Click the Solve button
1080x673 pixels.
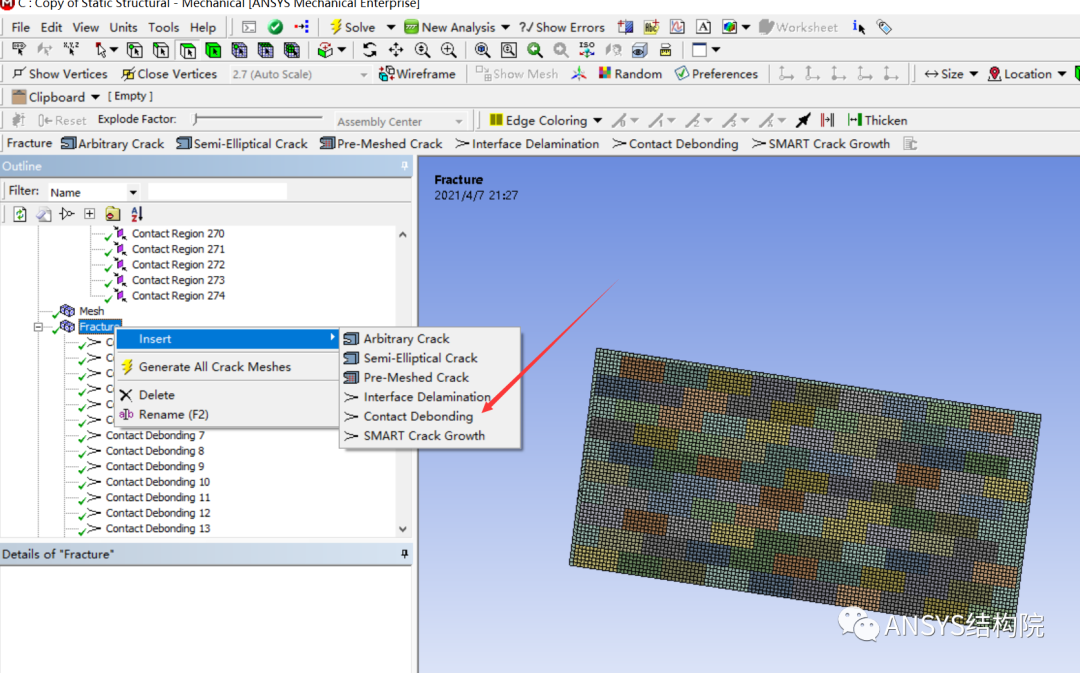[x=353, y=28]
